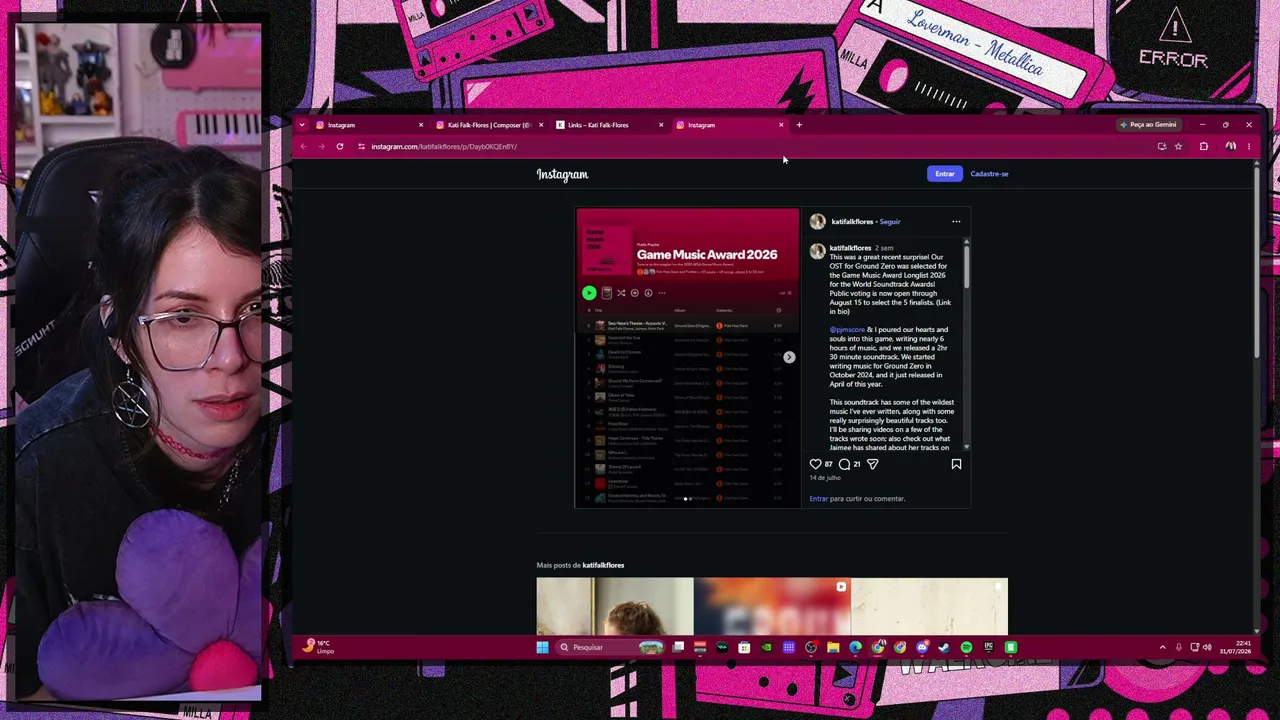Open the taskbar volume control
This screenshot has height=720, width=1280.
[1207, 648]
